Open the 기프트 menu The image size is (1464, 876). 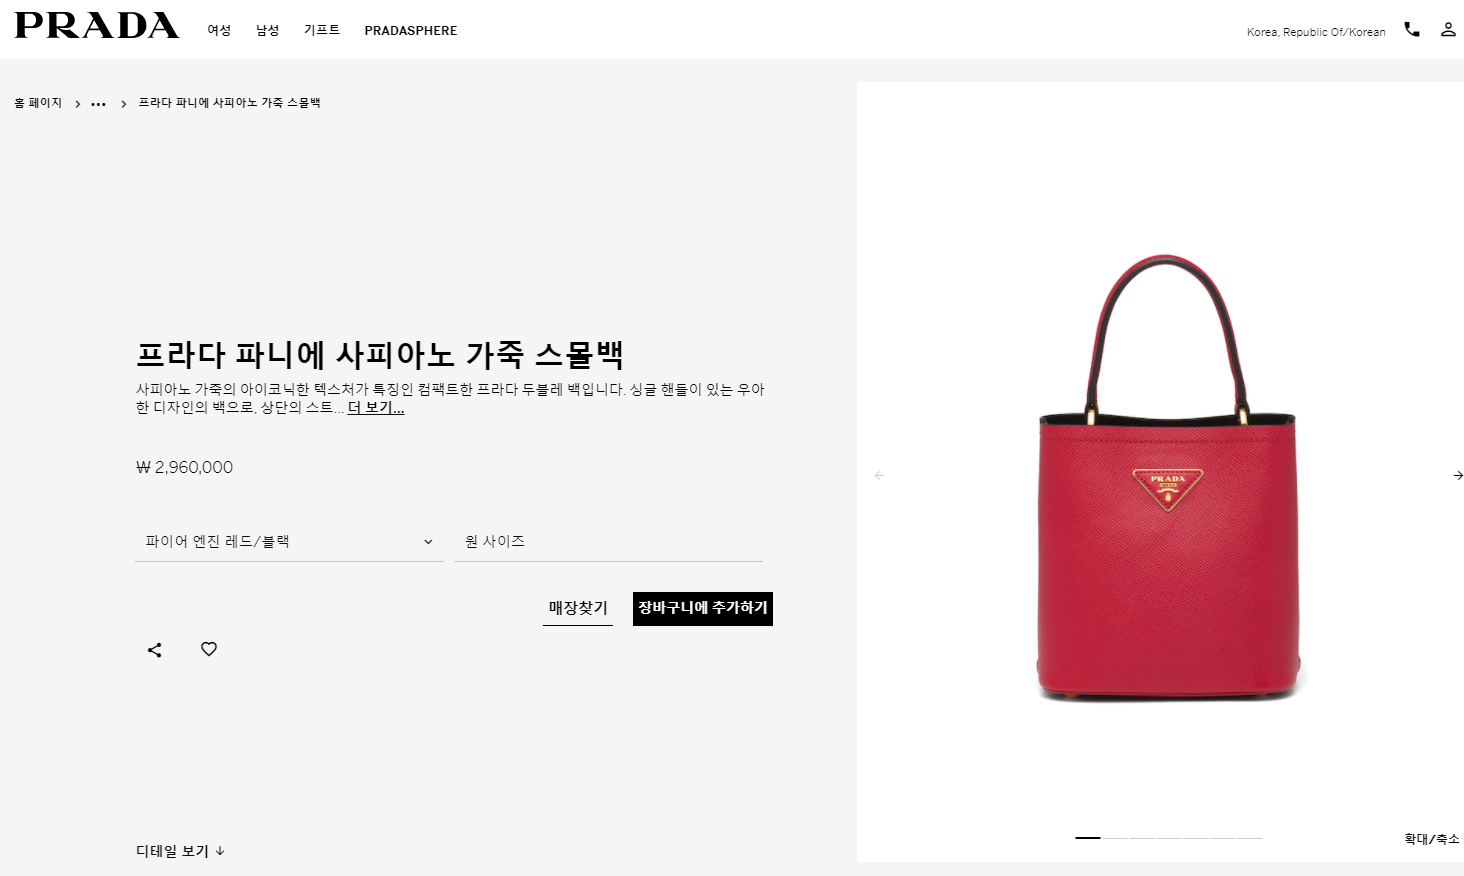click(x=322, y=30)
